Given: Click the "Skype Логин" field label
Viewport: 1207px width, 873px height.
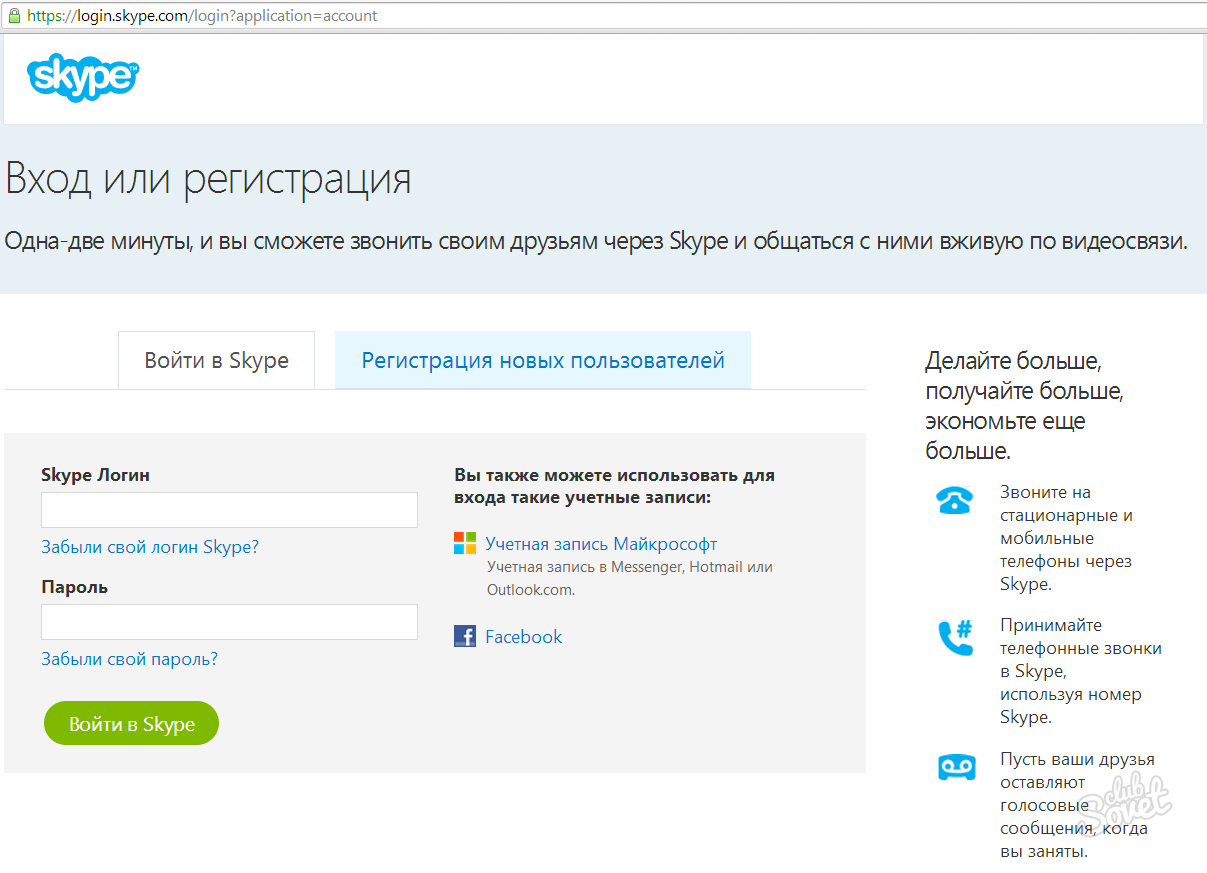Looking at the screenshot, I should (96, 475).
